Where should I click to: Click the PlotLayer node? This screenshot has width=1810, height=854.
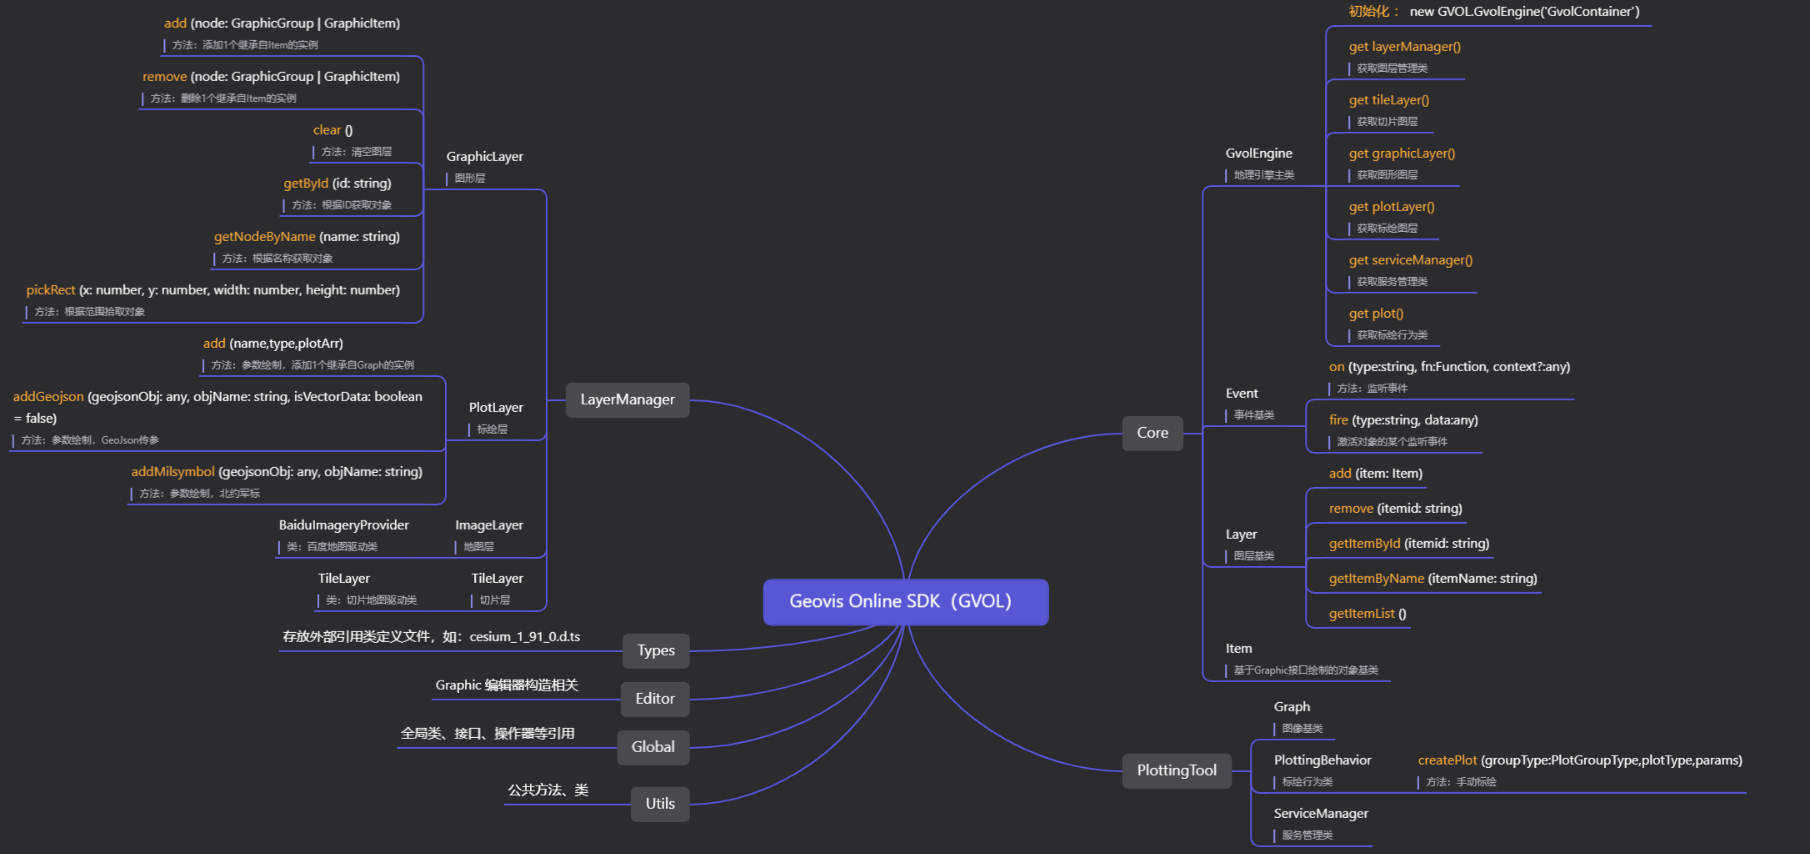pyautogui.click(x=496, y=417)
